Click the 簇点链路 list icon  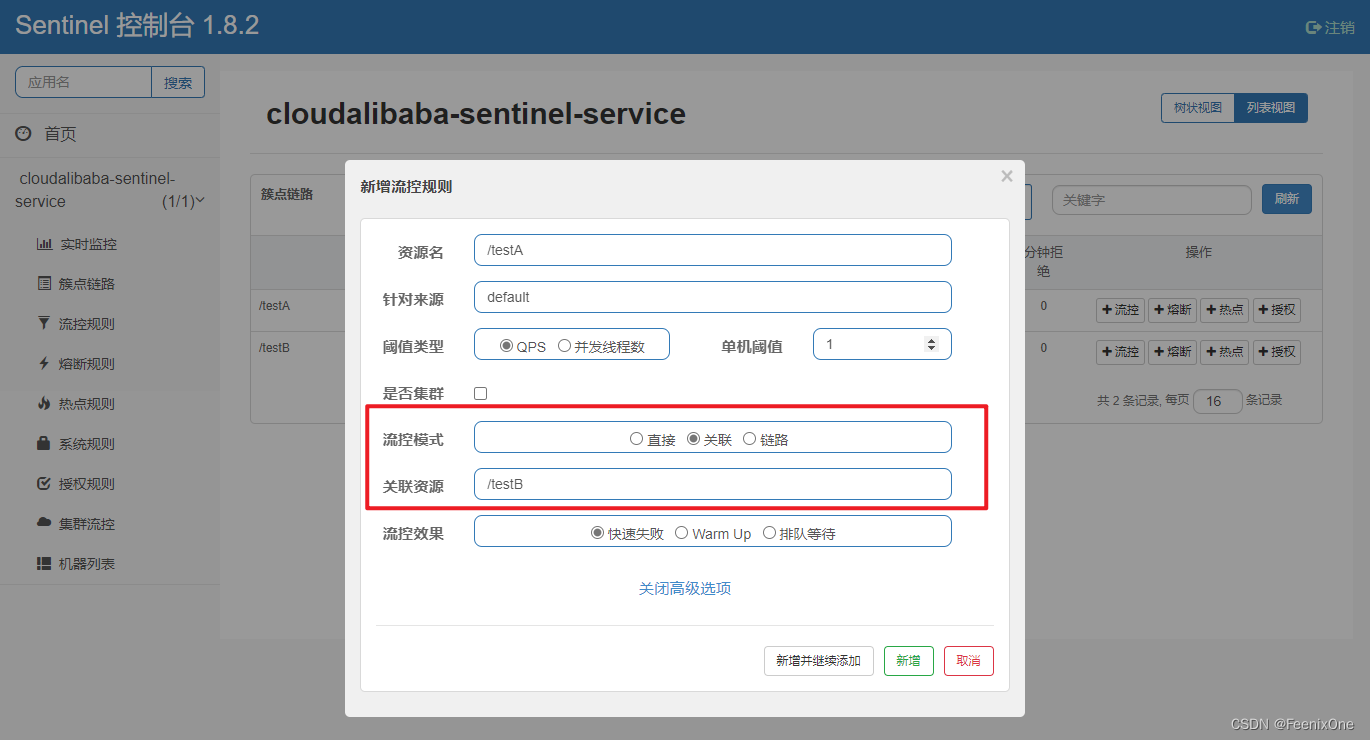coord(44,284)
